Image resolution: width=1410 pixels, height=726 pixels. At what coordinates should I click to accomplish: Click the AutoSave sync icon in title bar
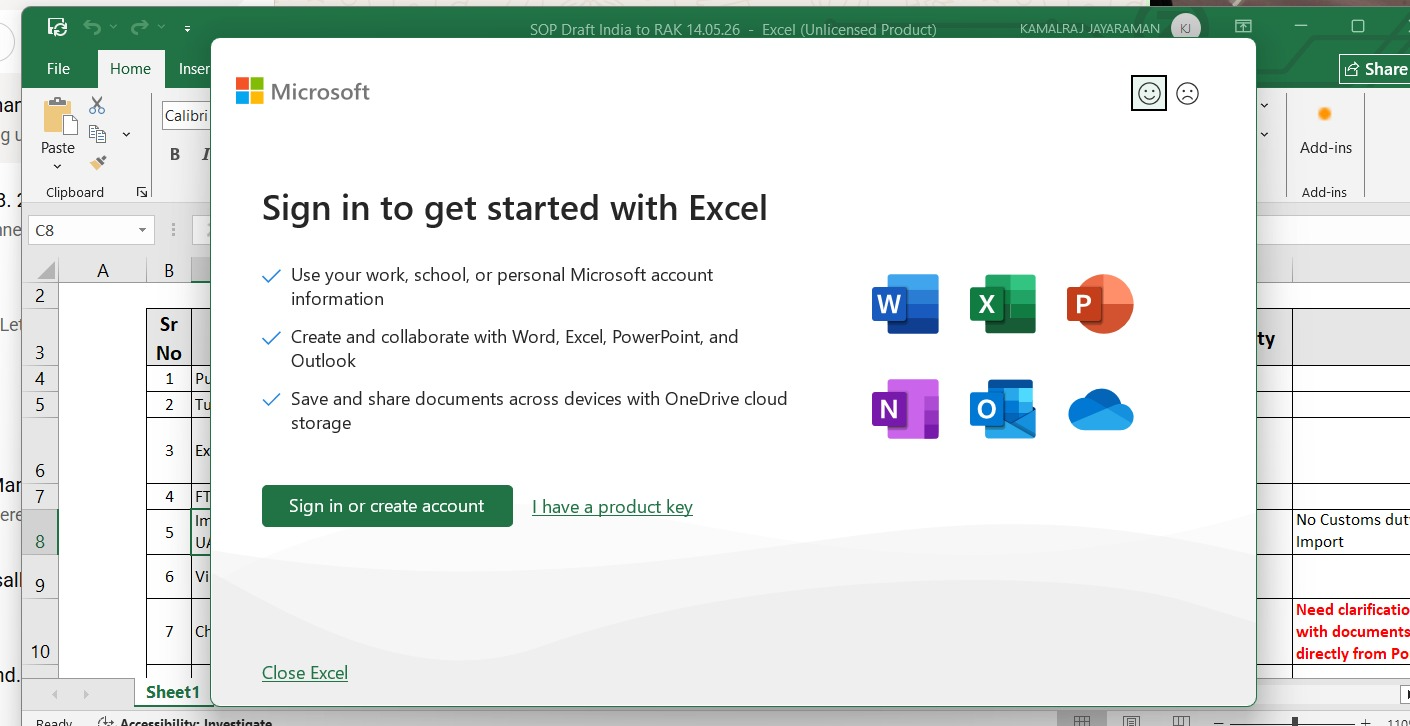tap(58, 27)
